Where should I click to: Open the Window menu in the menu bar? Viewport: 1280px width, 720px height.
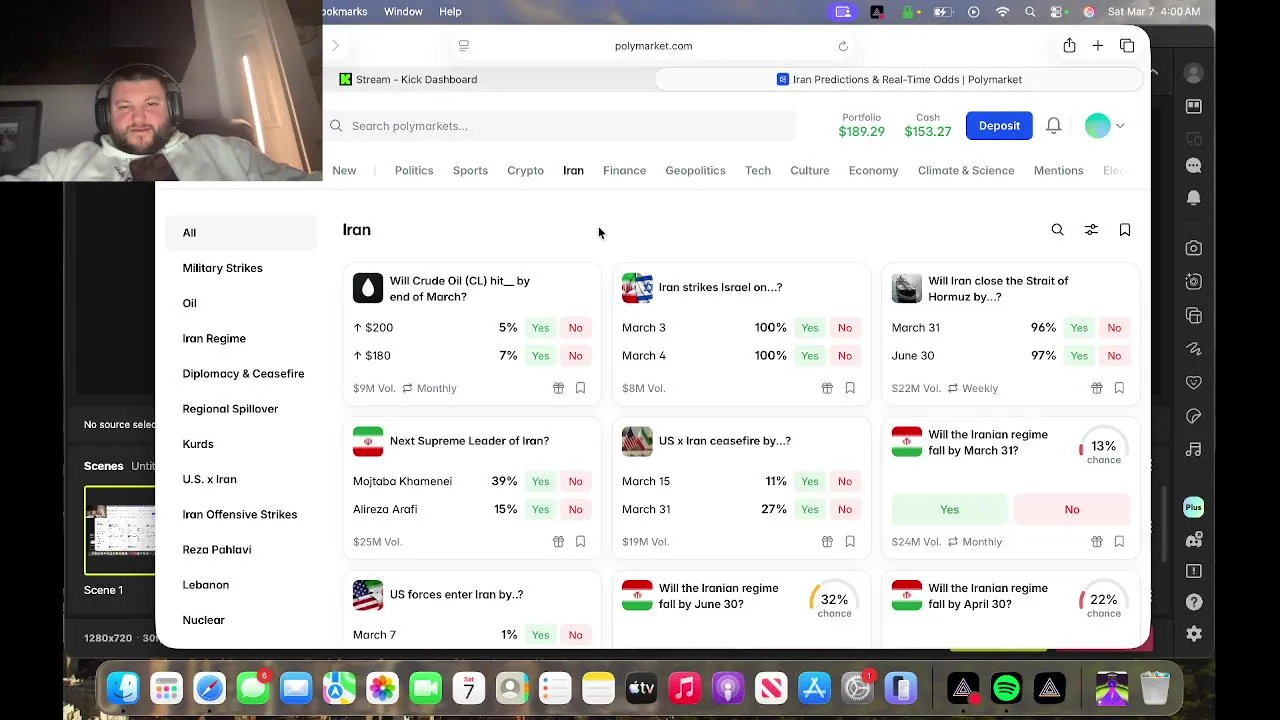click(403, 12)
